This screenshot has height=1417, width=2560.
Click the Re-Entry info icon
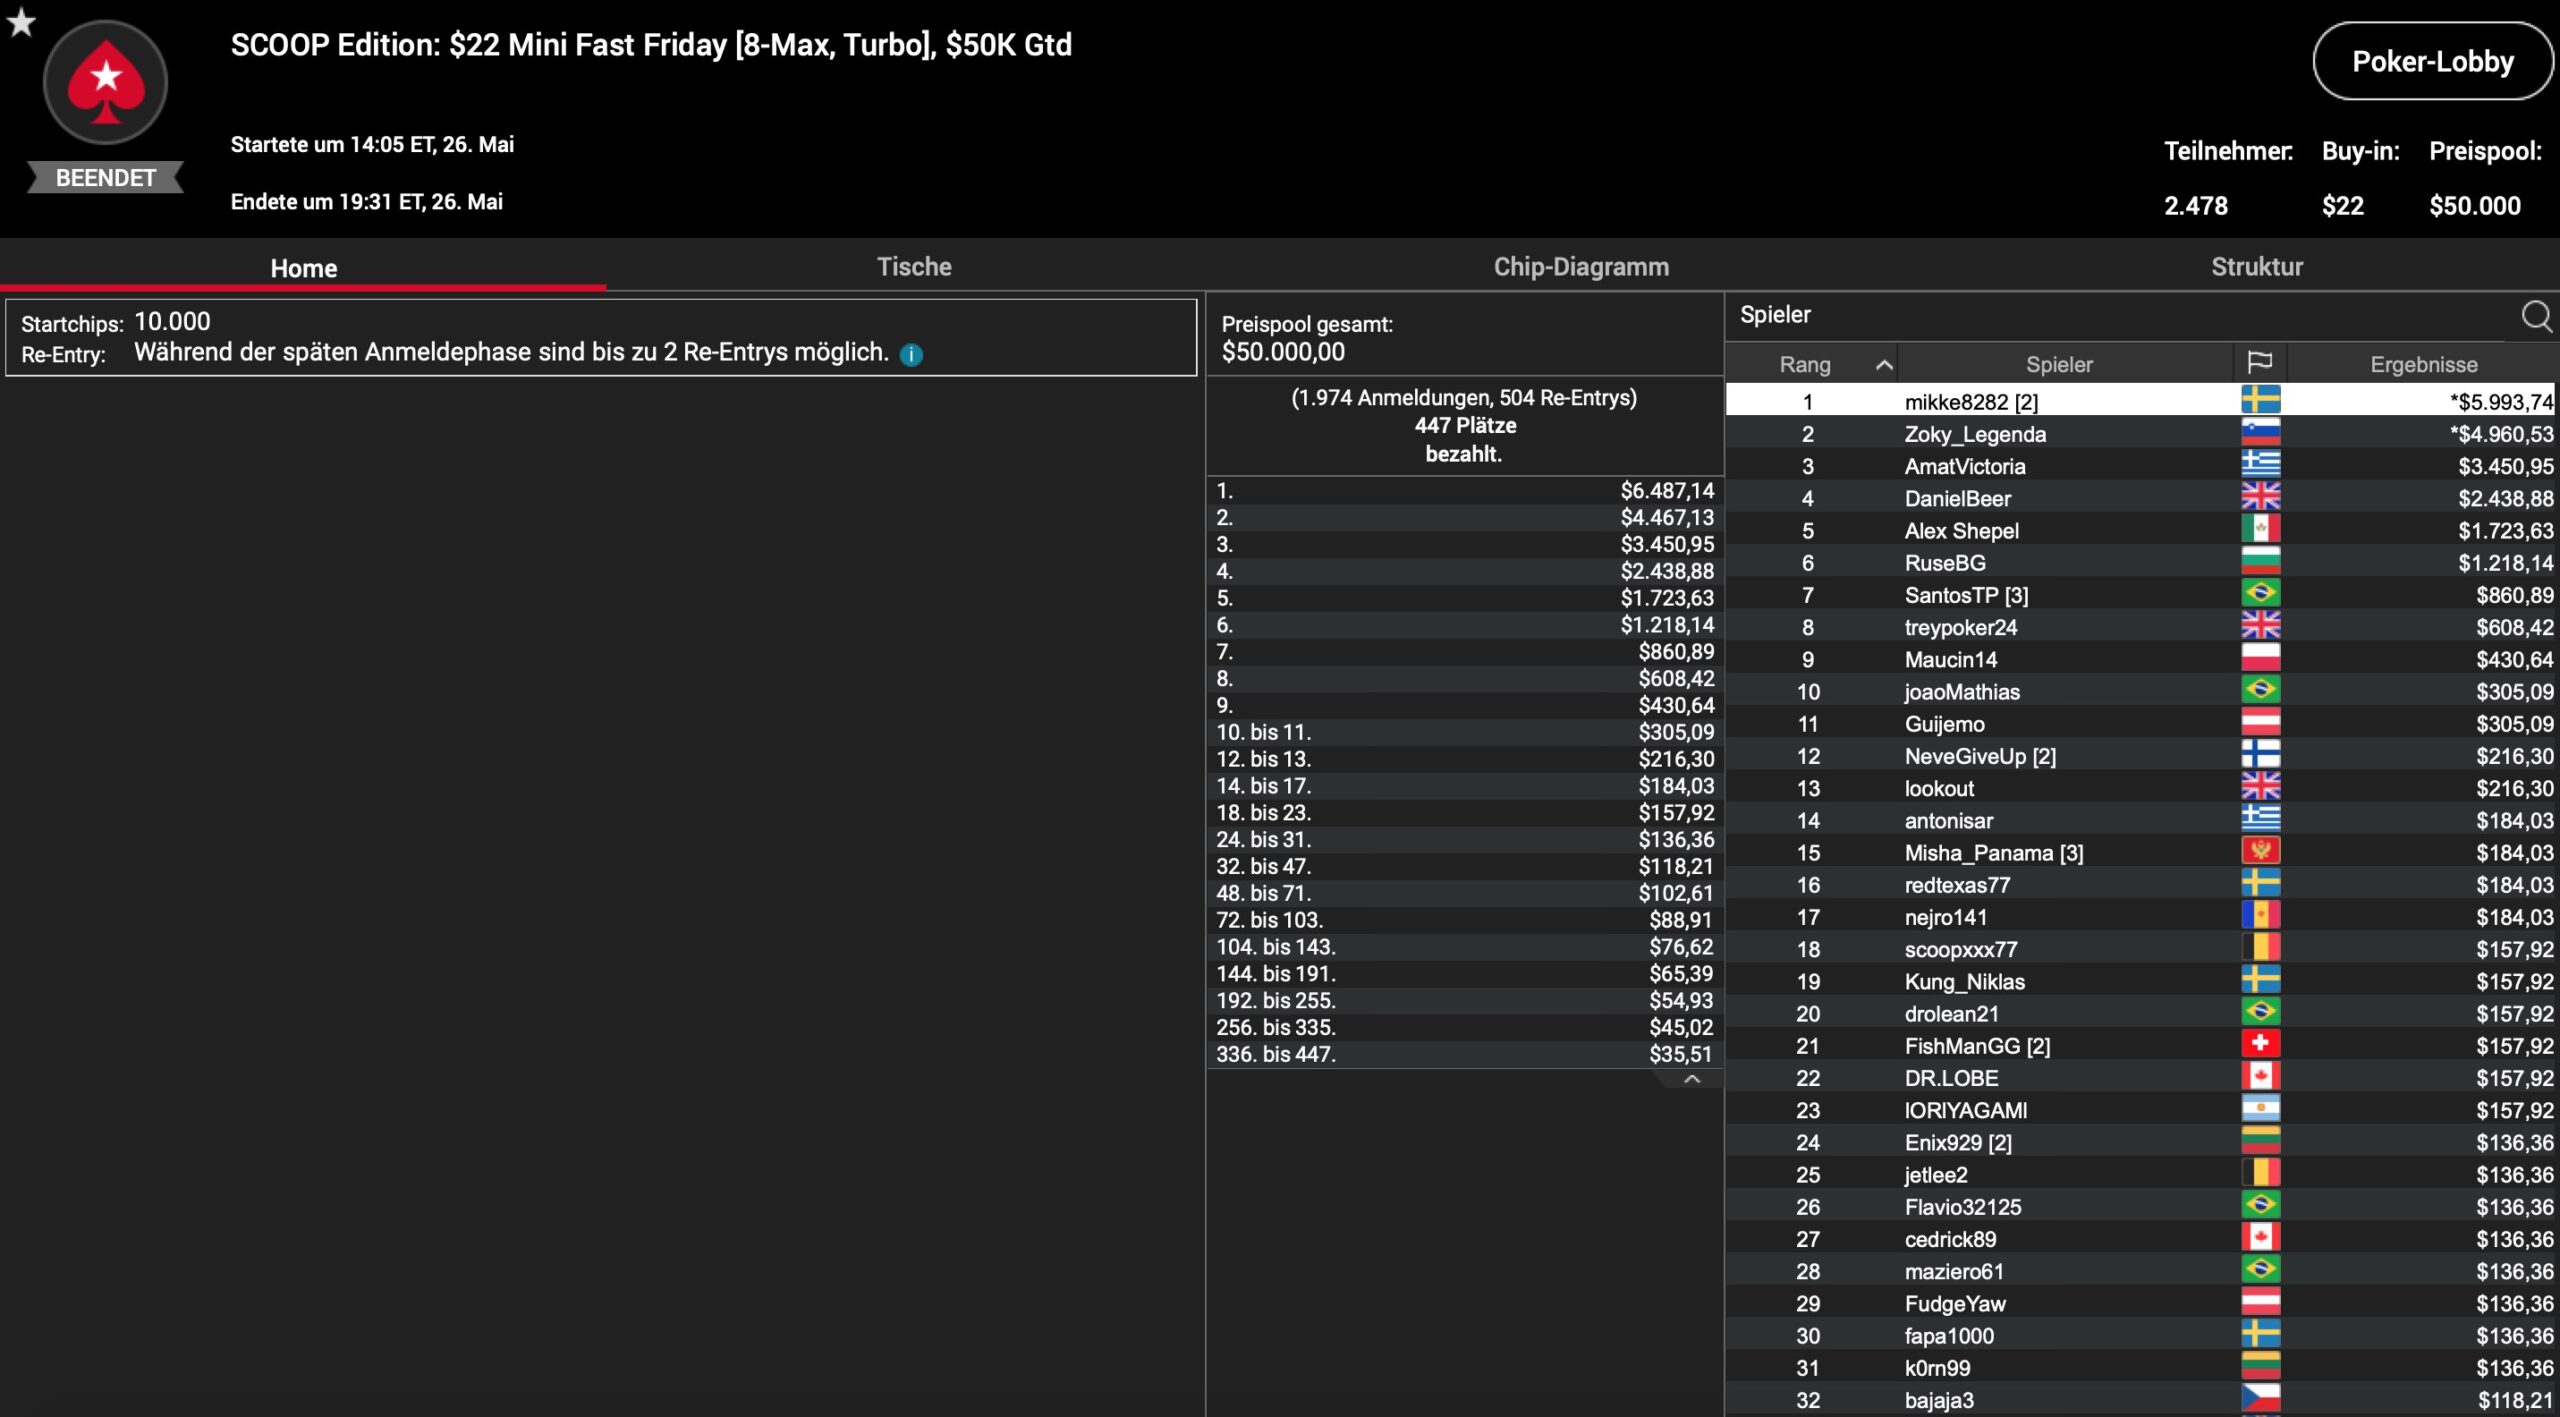tap(911, 354)
